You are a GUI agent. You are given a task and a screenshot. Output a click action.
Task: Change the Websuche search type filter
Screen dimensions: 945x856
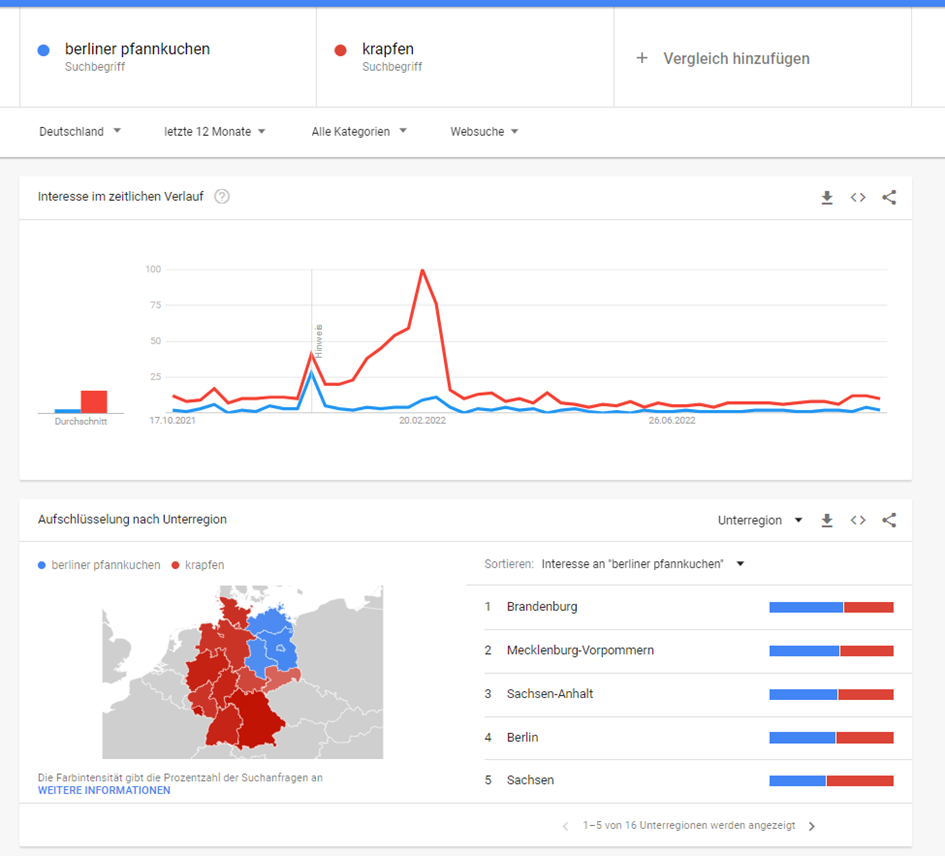[484, 131]
